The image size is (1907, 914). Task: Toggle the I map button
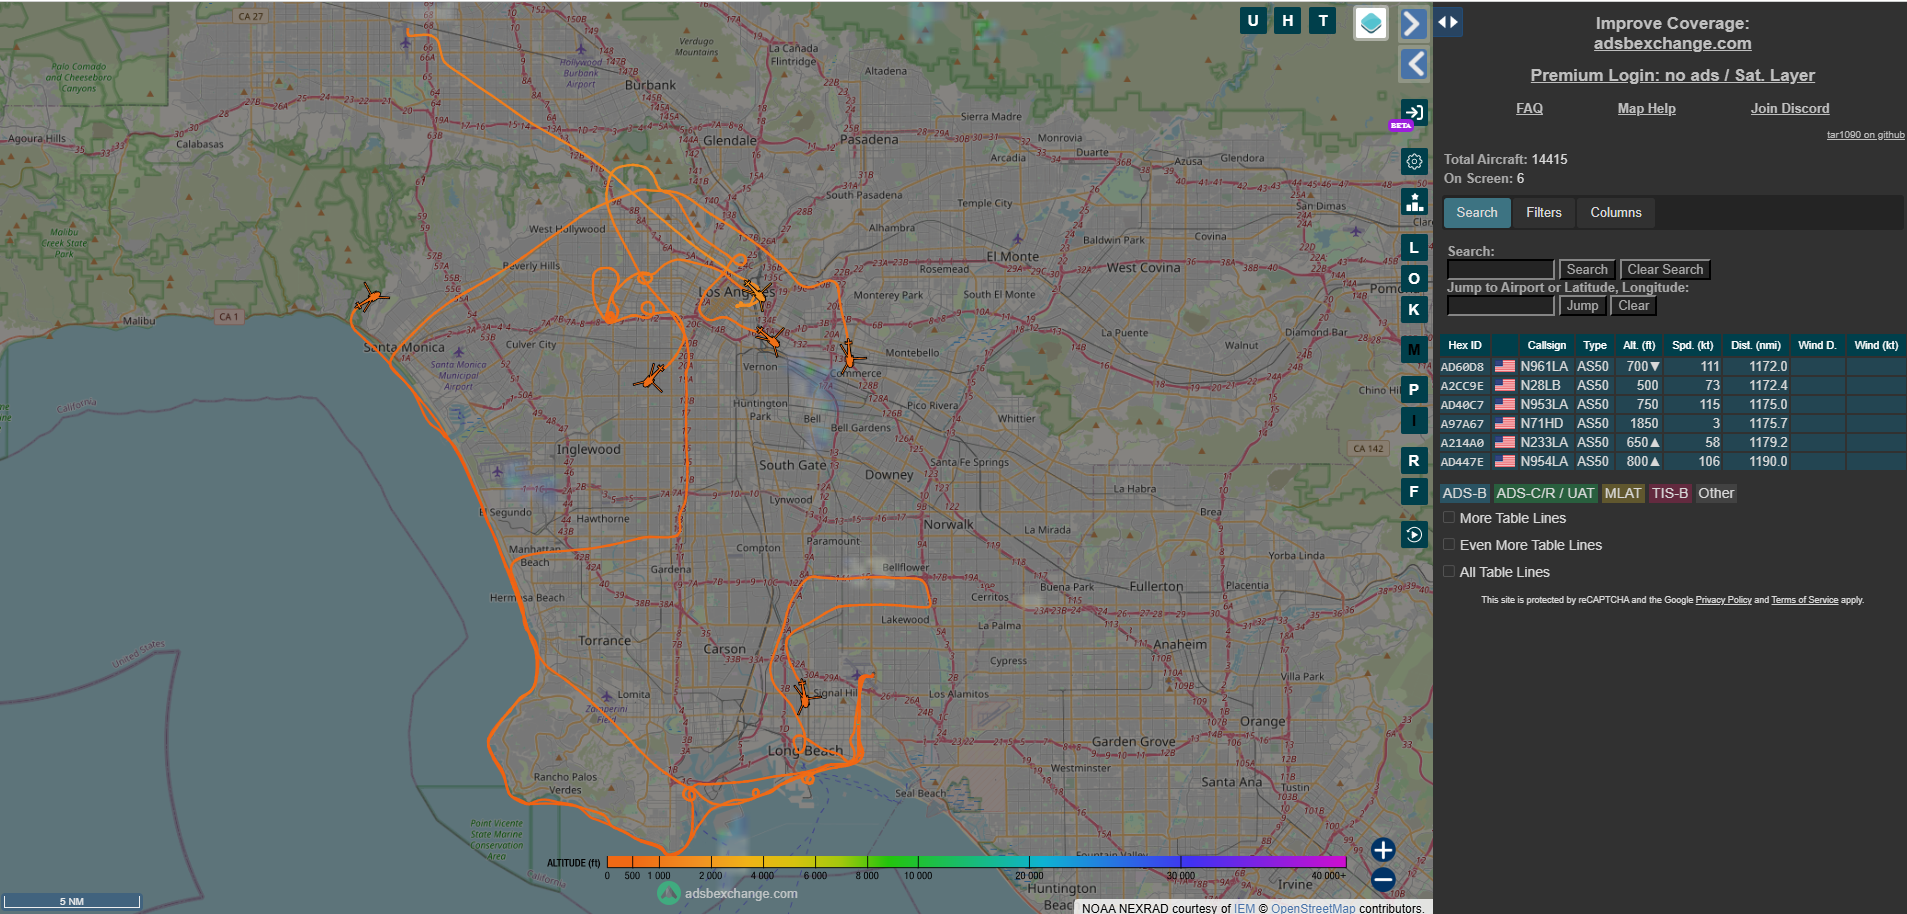click(x=1414, y=421)
